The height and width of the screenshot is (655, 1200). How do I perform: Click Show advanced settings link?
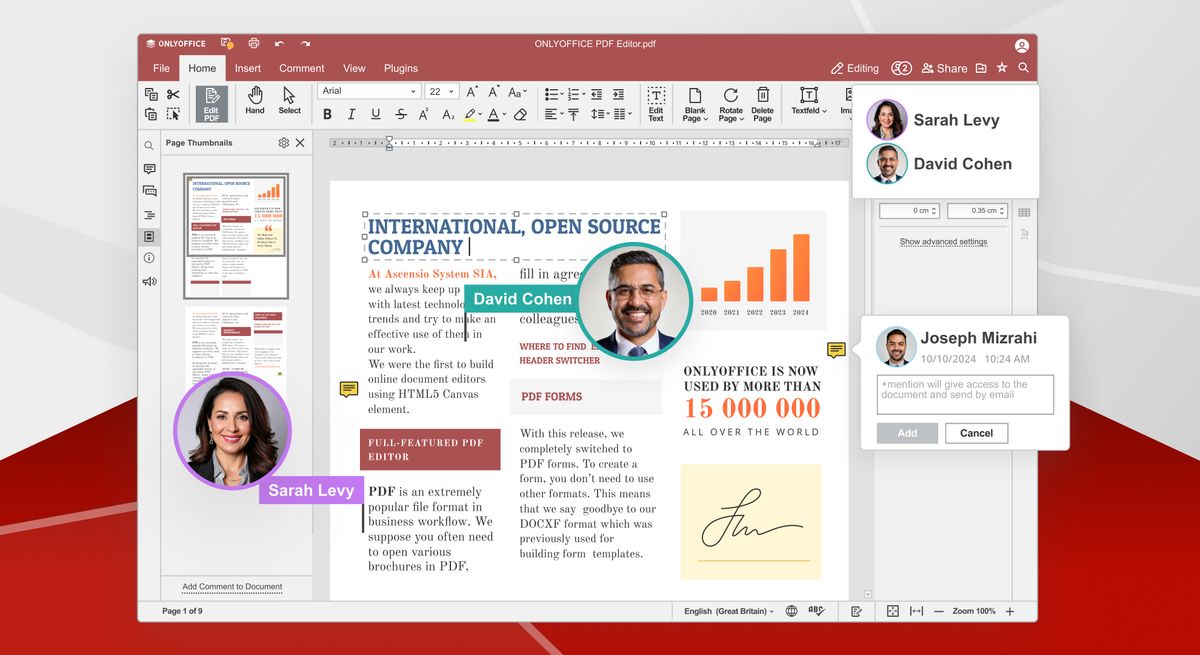coord(943,242)
